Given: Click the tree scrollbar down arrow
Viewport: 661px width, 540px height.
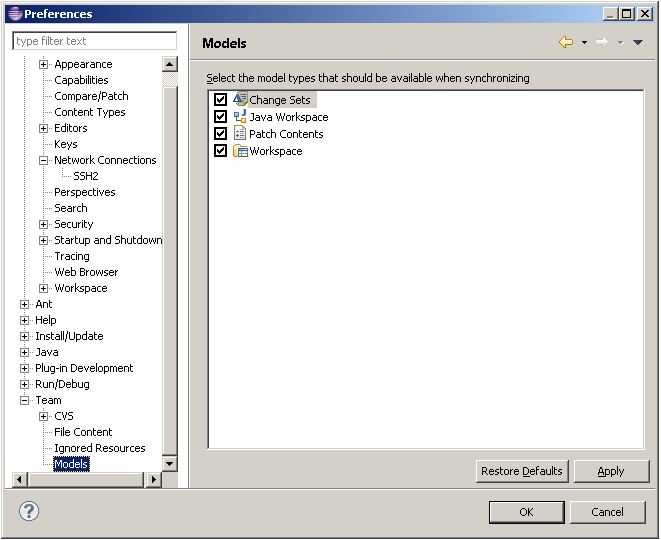Looking at the screenshot, I should click(169, 464).
